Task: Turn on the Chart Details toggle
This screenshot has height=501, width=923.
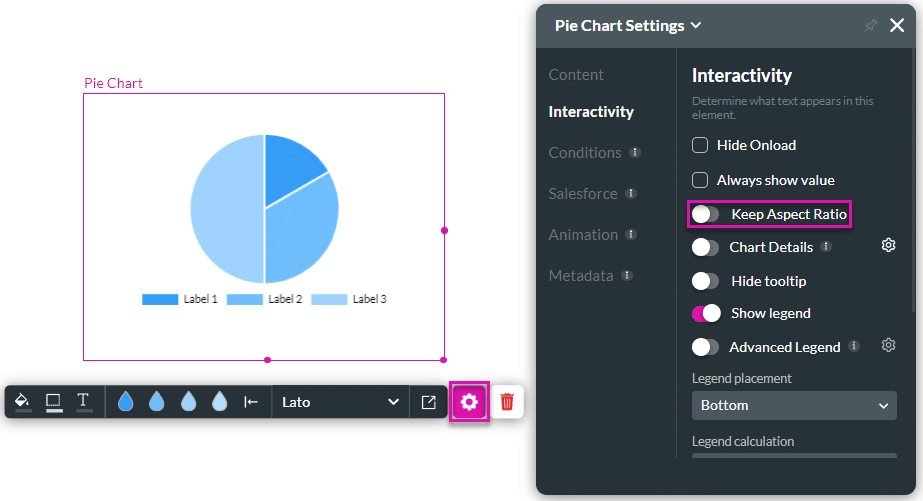Action: [706, 247]
